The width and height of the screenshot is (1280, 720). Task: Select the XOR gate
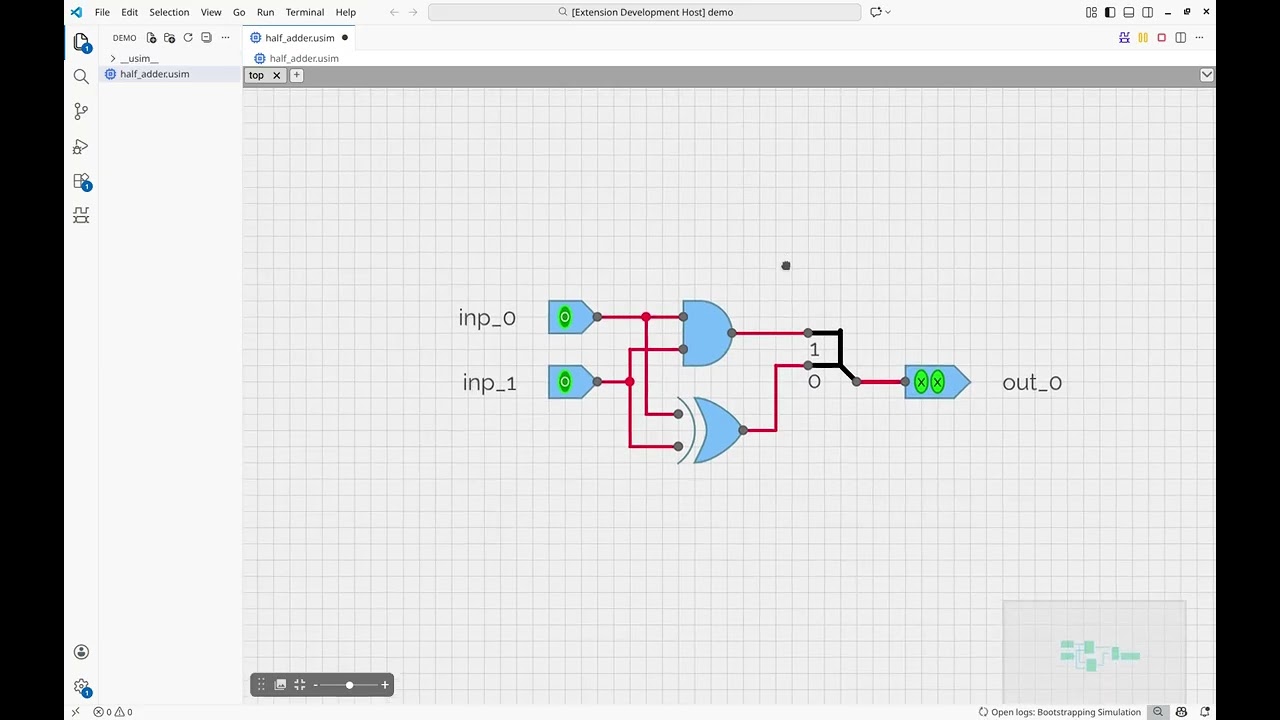click(710, 430)
